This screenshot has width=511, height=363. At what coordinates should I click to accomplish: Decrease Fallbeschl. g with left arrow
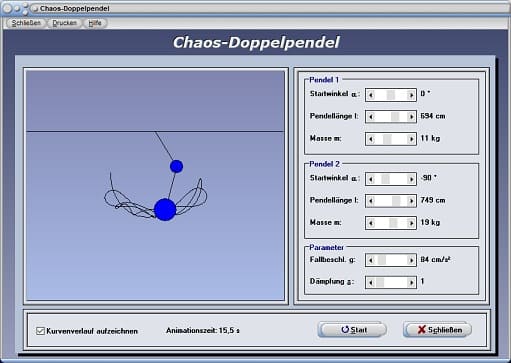coord(371,260)
